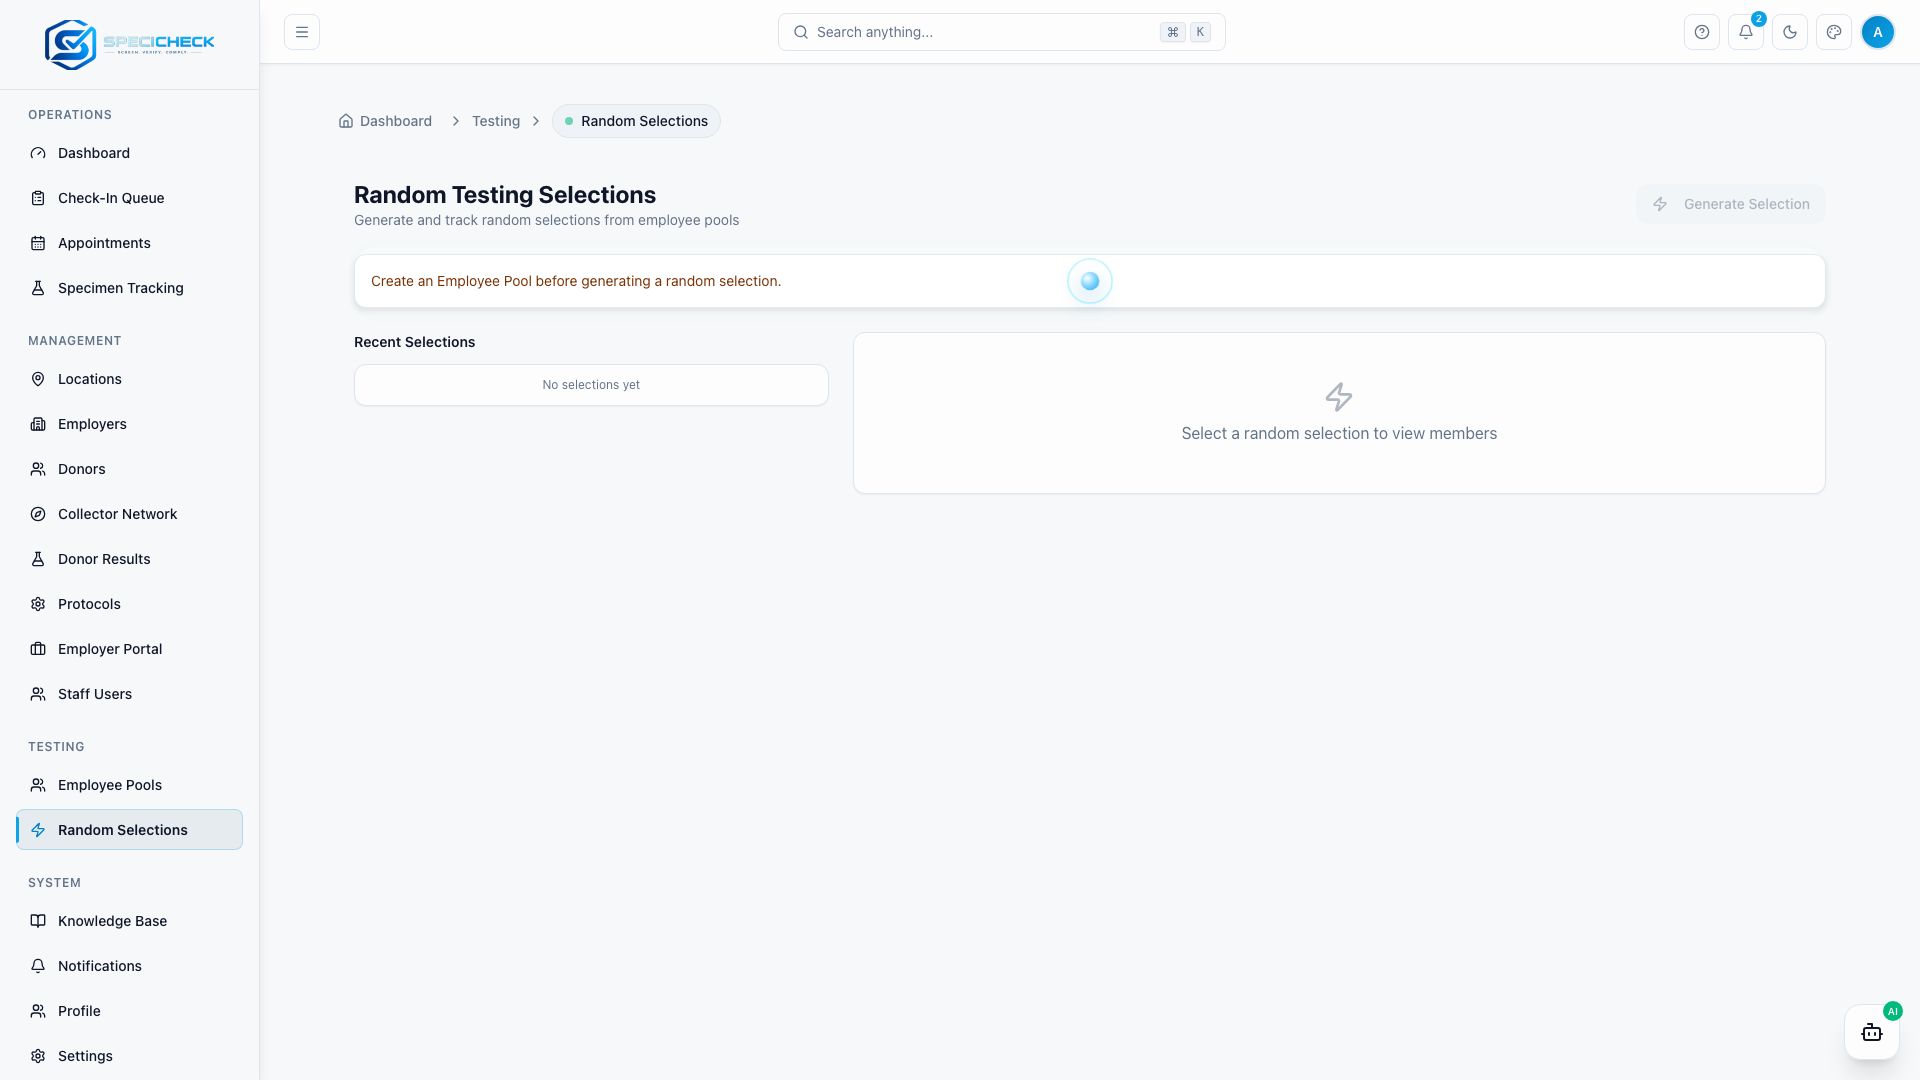
Task: Go to the Profile page
Action: (130, 1011)
